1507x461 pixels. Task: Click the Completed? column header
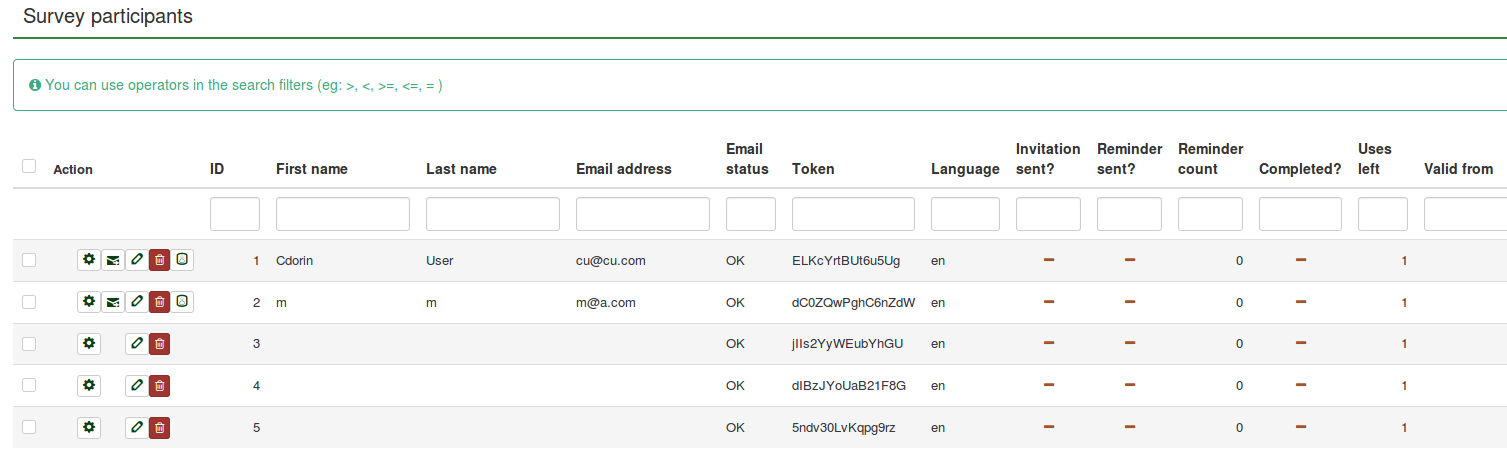coord(1299,169)
